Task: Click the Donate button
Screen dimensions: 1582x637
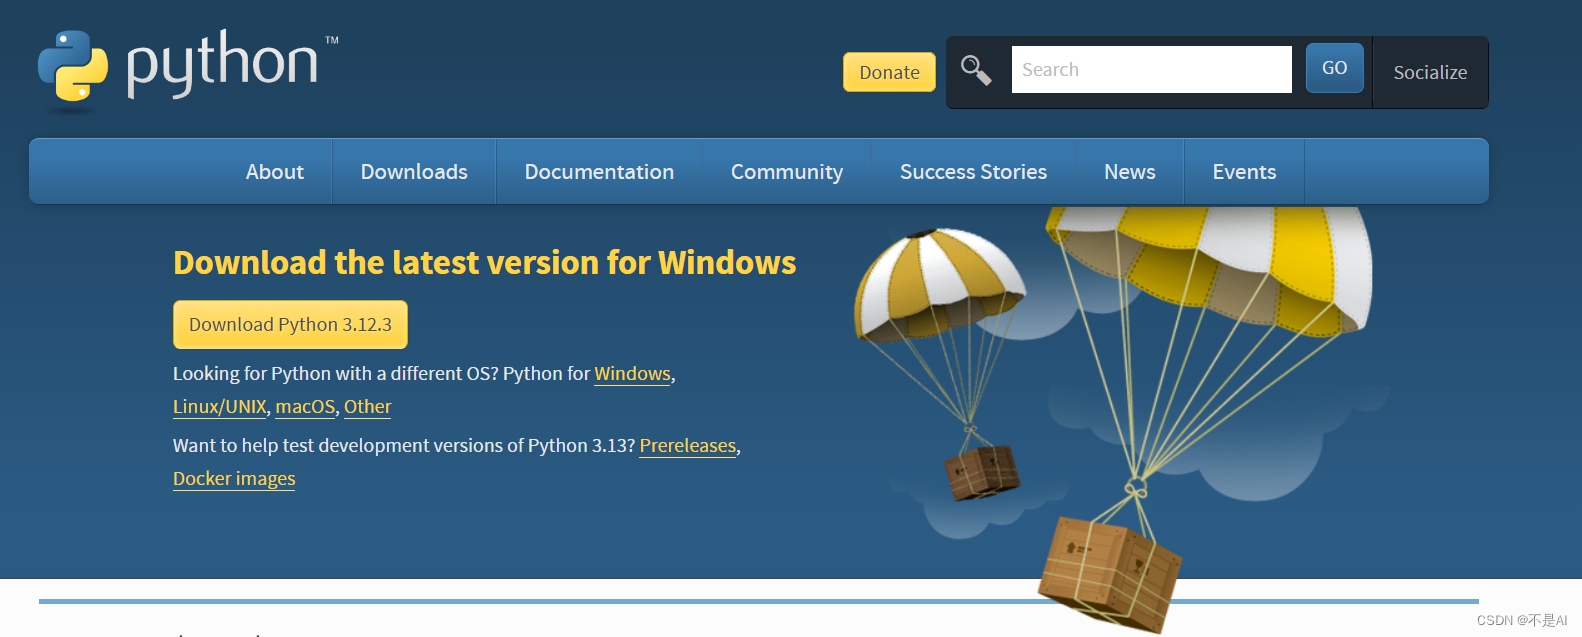Action: click(889, 72)
